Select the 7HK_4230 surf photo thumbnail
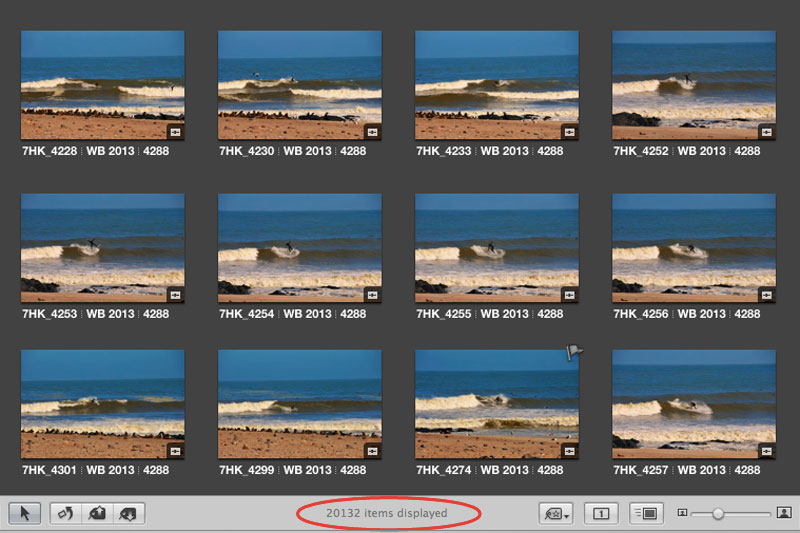 click(x=299, y=85)
